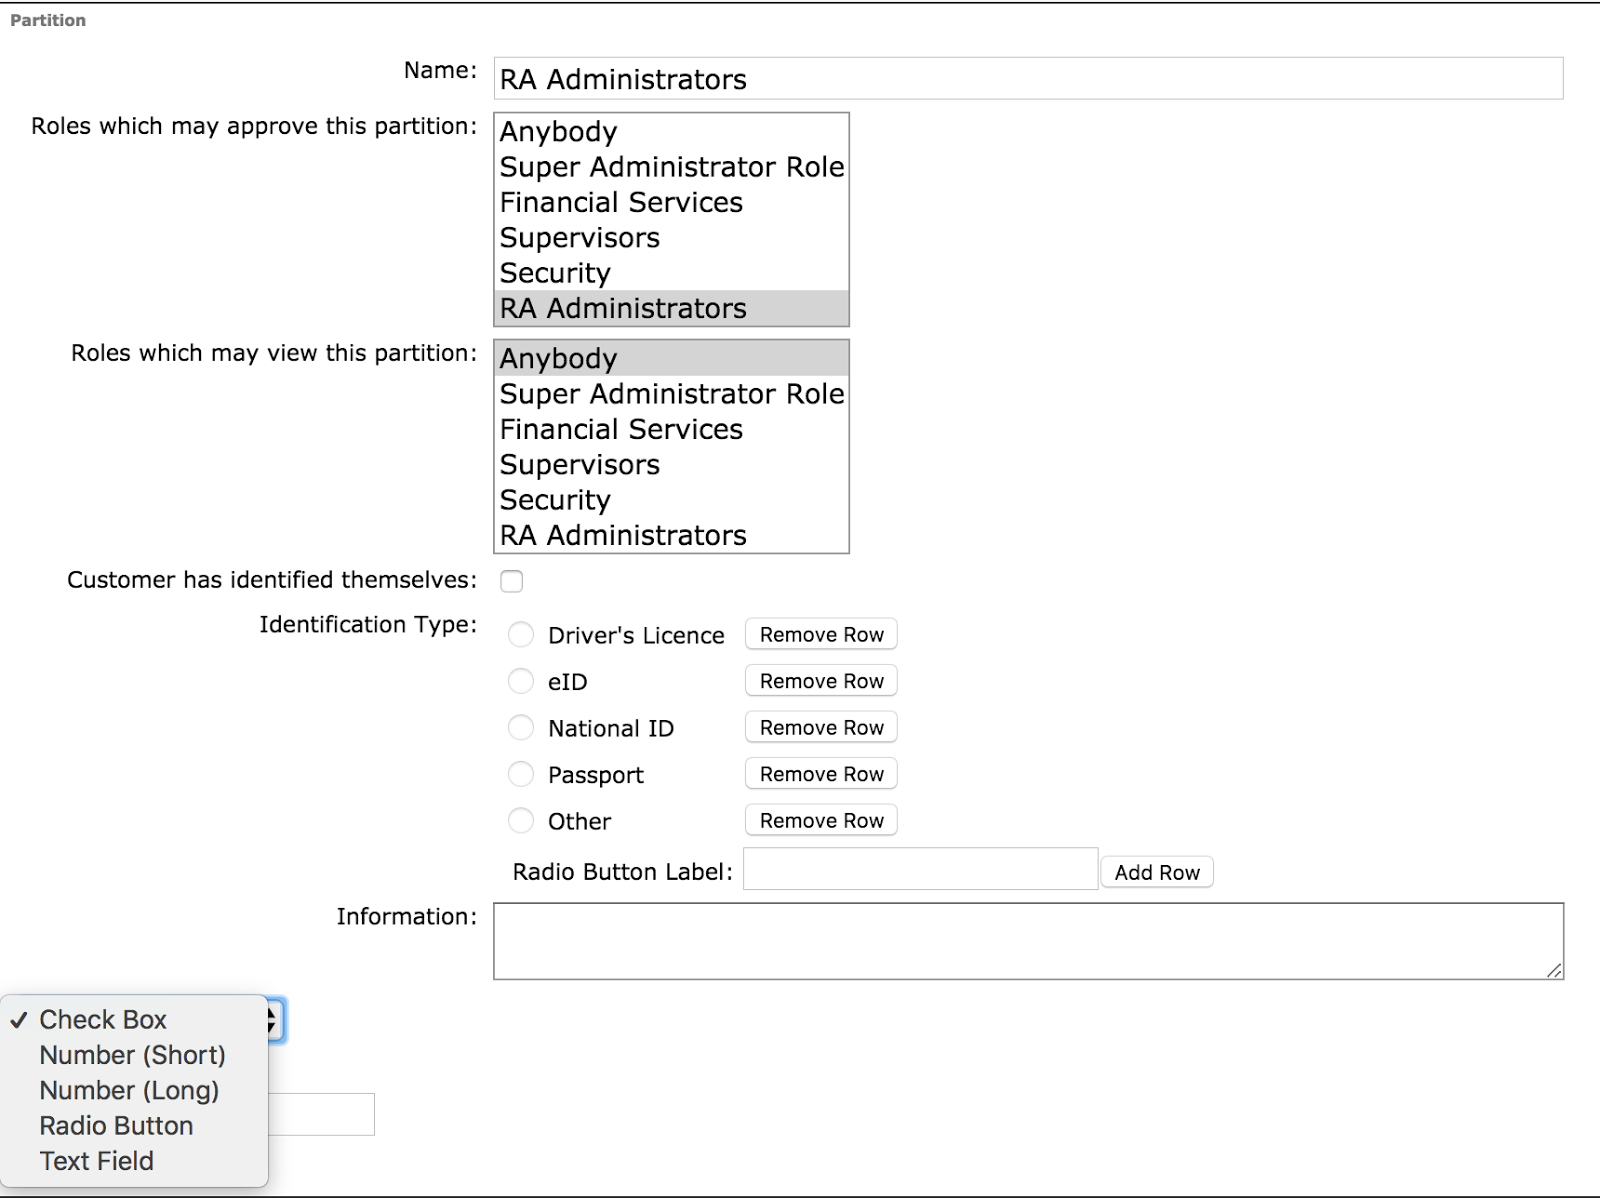
Task: Click the field type dropdown arrow stepper
Action: tap(274, 1020)
